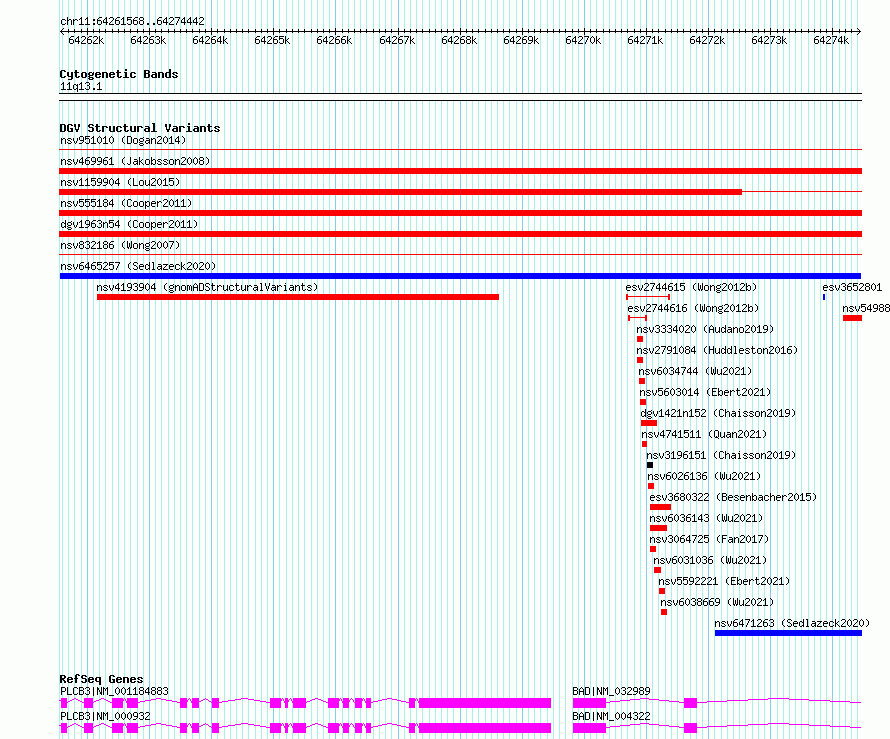
Task: Click the thick red nsv1159904 bar
Action: (x=401, y=192)
